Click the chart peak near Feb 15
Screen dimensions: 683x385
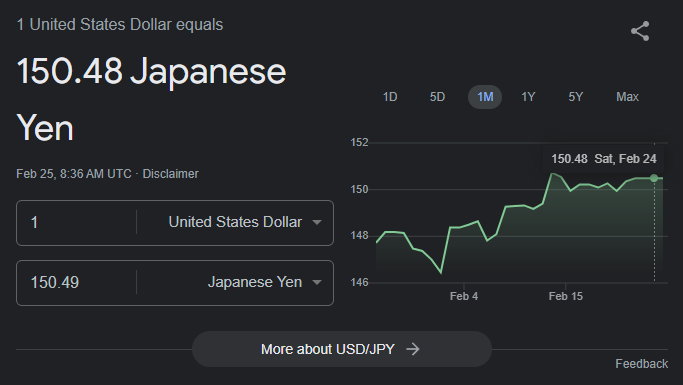(x=553, y=174)
